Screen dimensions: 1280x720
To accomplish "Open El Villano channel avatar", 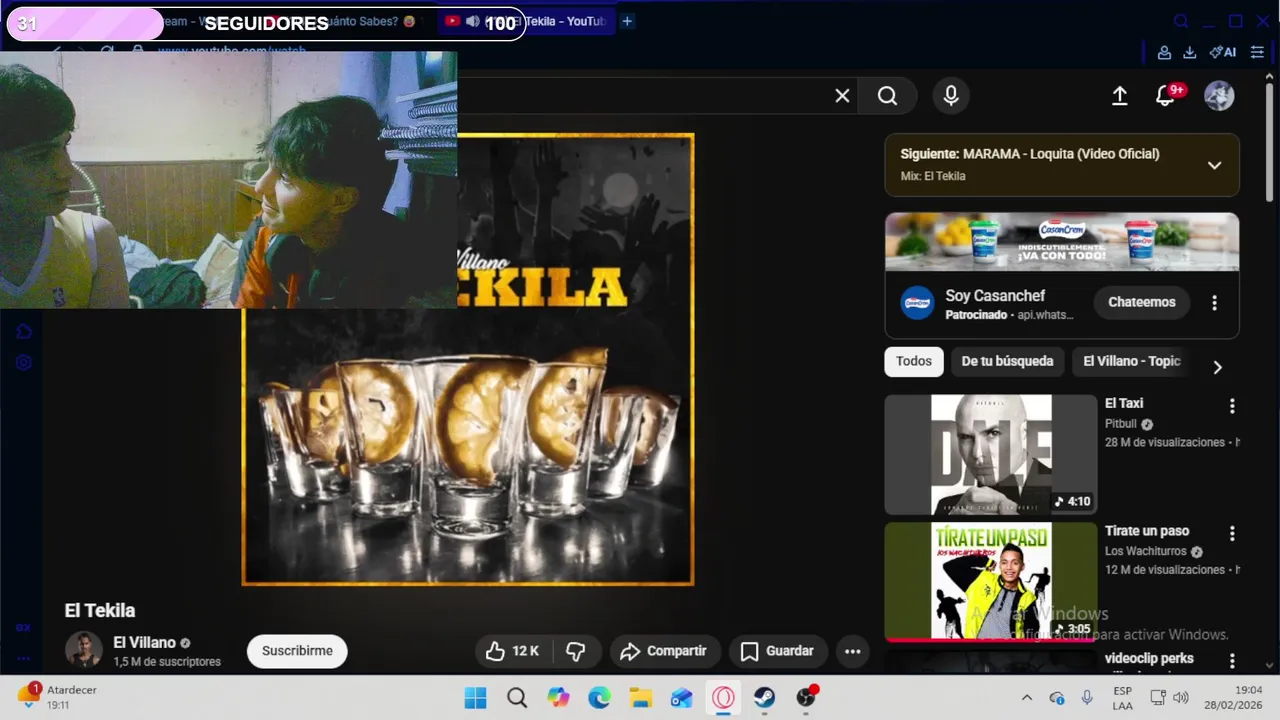I will [84, 650].
